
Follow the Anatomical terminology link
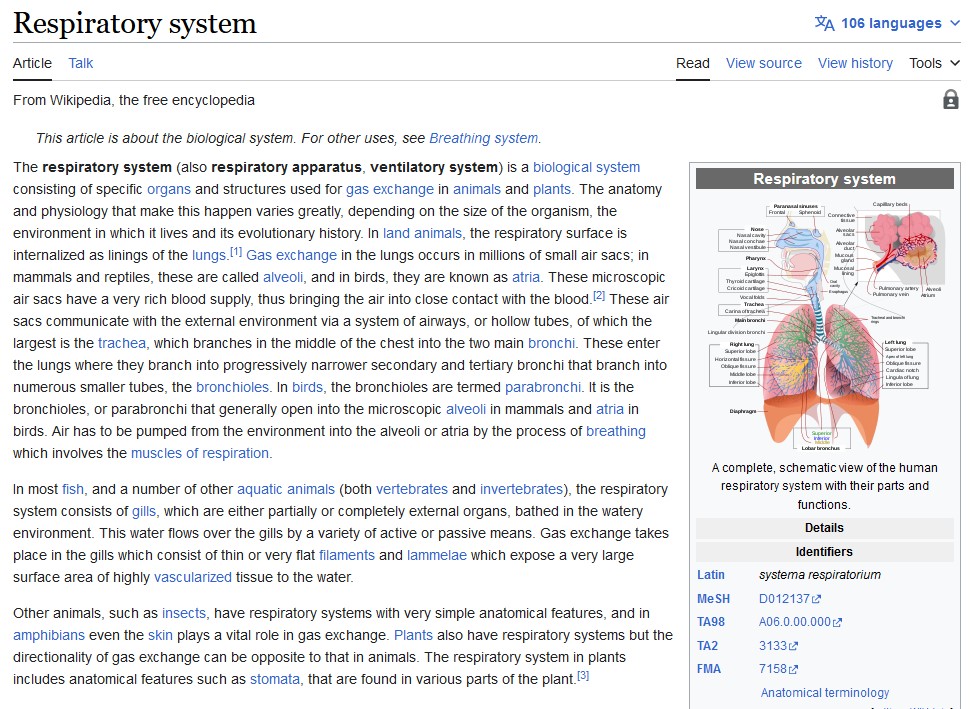[x=824, y=692]
